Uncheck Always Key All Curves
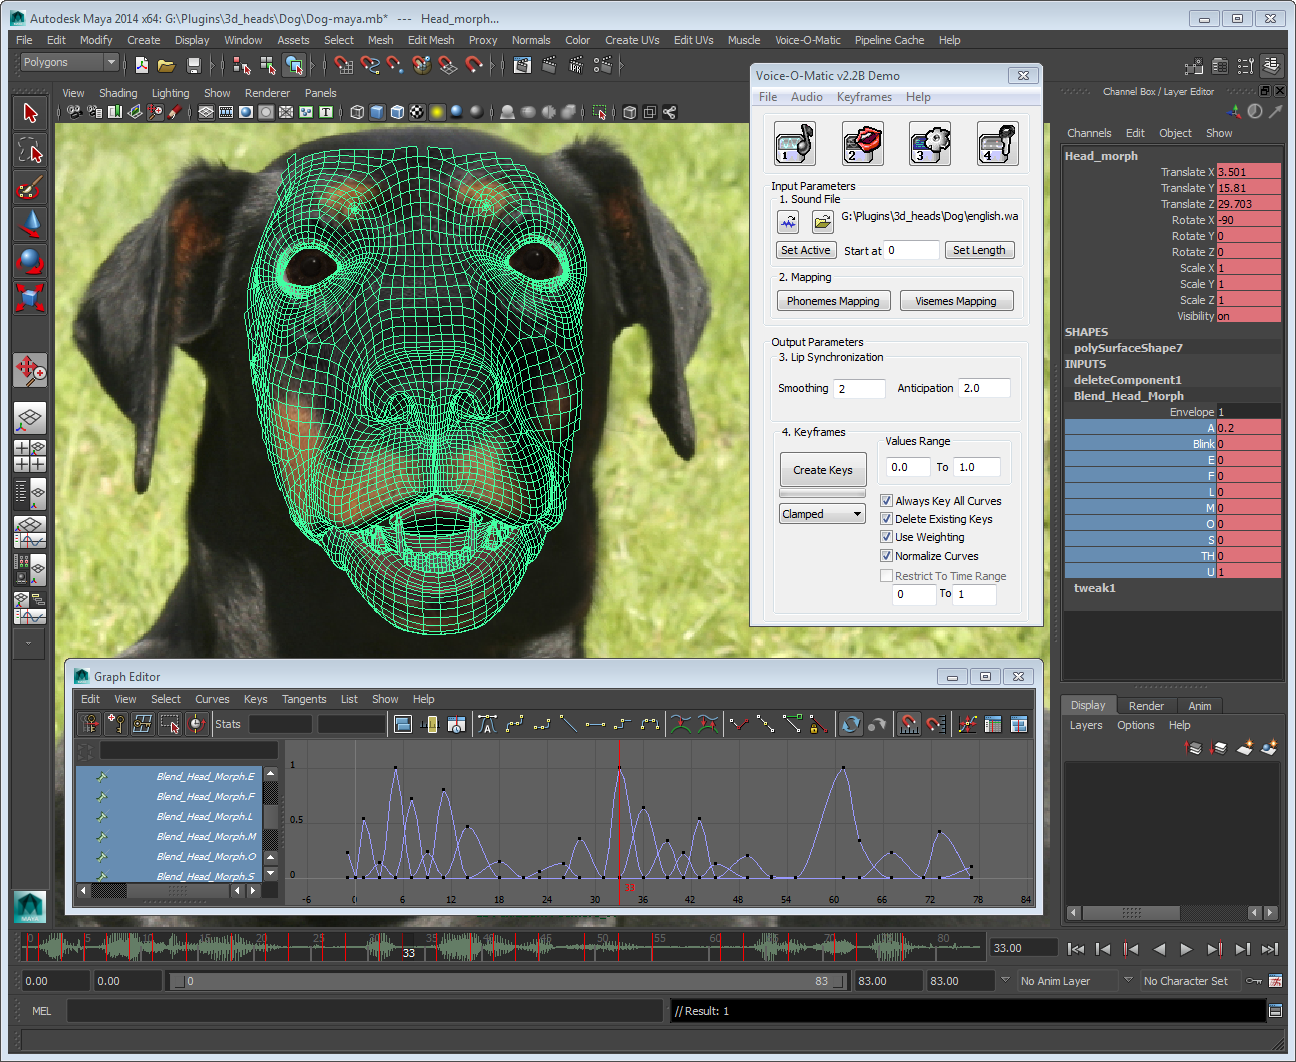Screen dimensions: 1296x1062 (x=886, y=501)
